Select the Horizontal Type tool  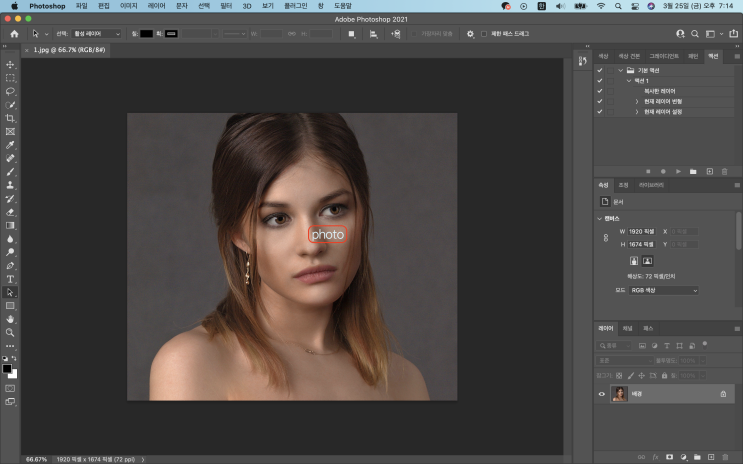tap(10, 279)
